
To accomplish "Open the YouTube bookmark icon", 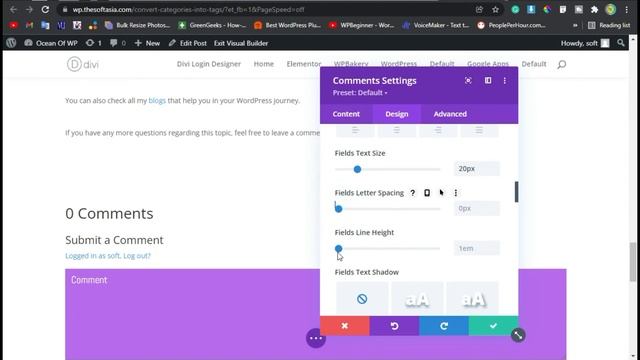I will (x=13, y=25).
